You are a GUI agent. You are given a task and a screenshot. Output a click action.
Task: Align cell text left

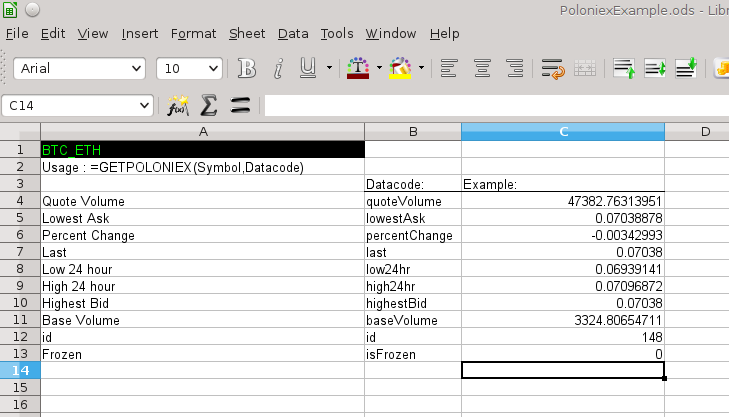449,69
